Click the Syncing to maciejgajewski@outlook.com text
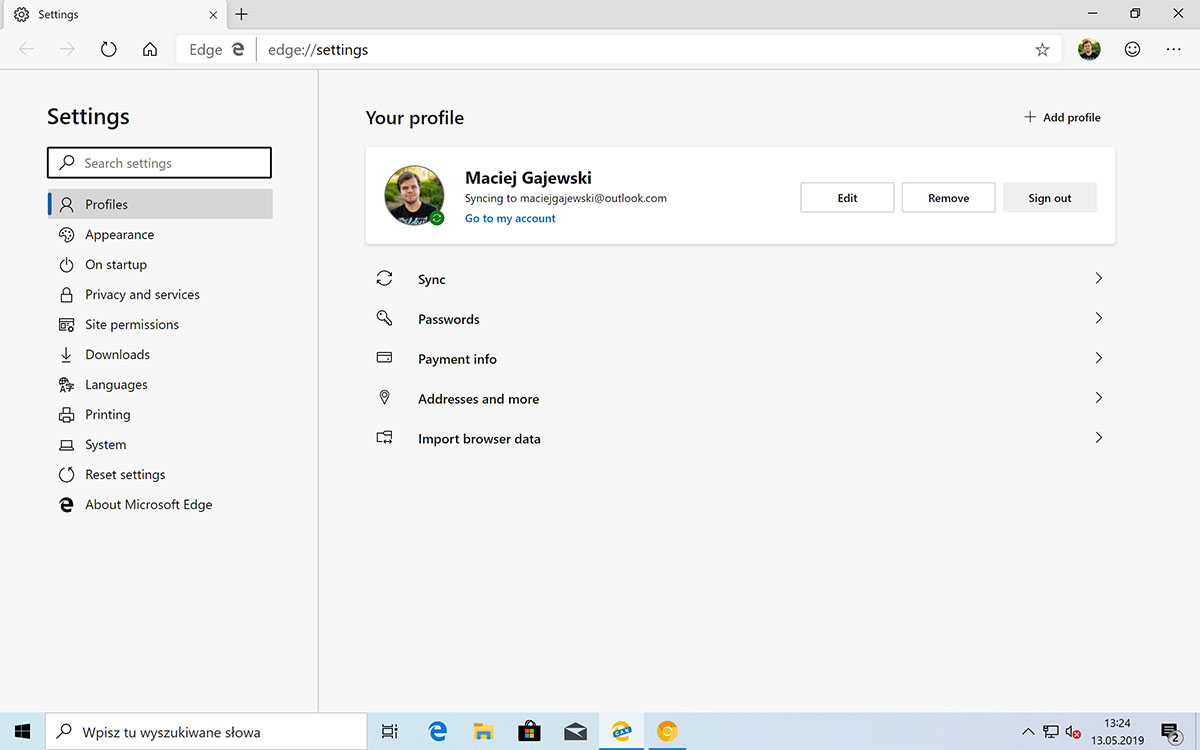Image resolution: width=1200 pixels, height=750 pixels. click(x=566, y=198)
